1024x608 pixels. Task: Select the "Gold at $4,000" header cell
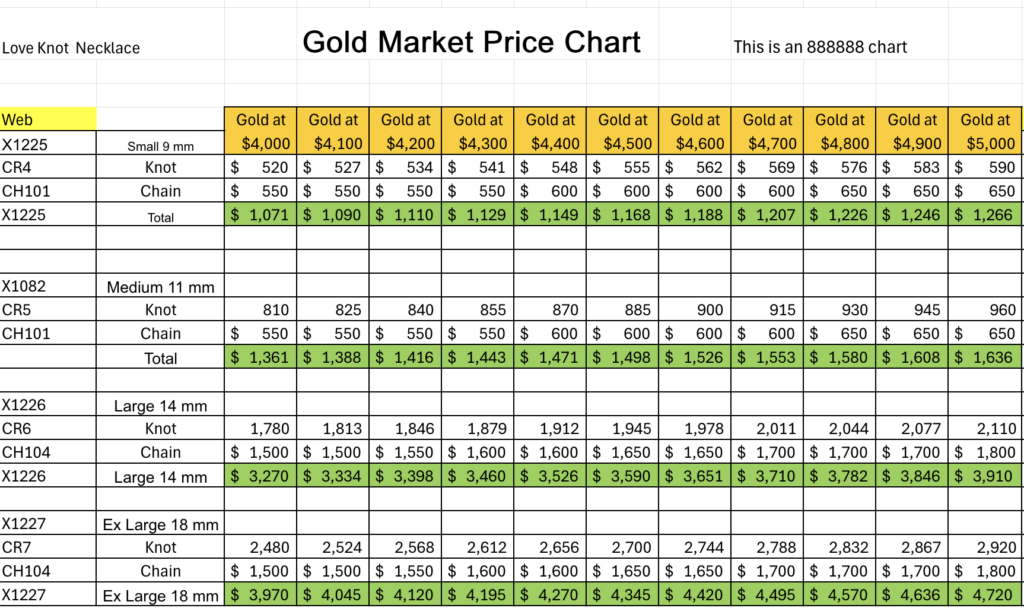(261, 131)
